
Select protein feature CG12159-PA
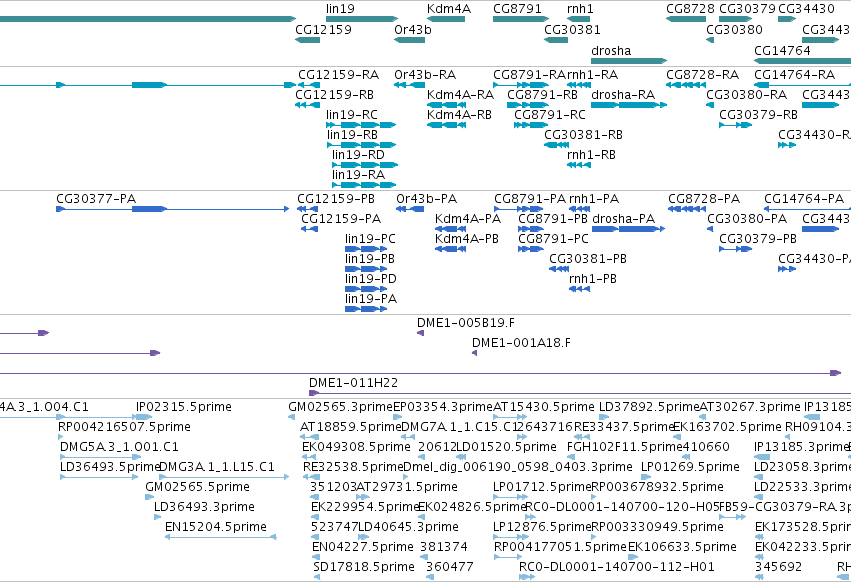click(309, 229)
